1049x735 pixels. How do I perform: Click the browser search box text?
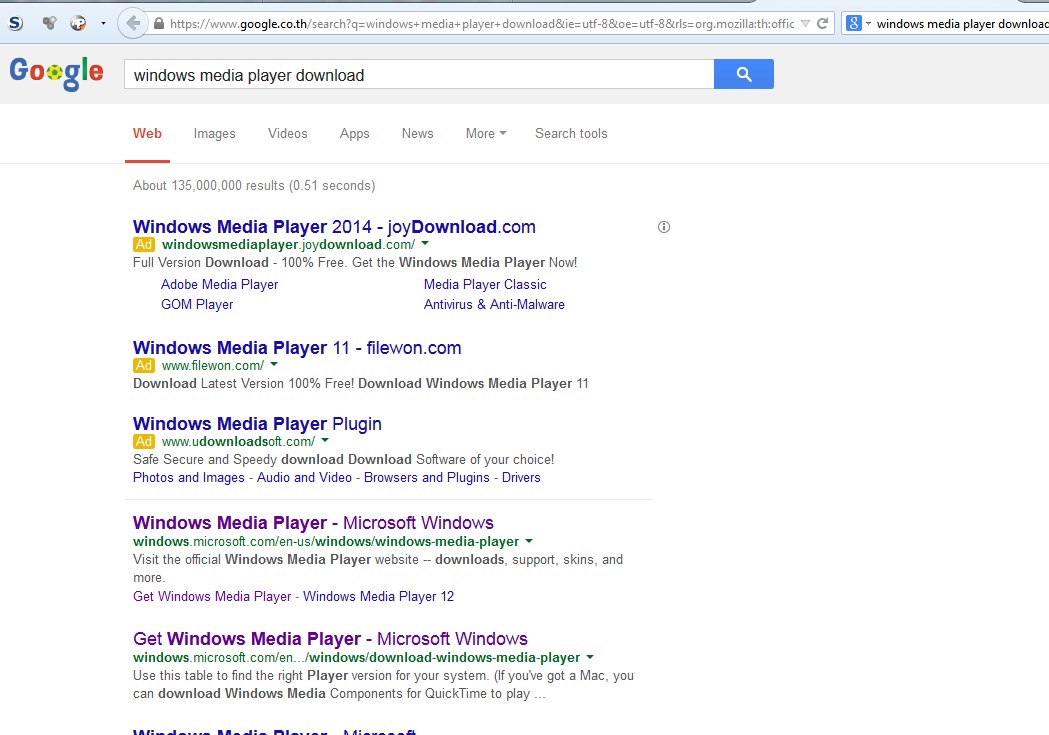click(x=962, y=24)
